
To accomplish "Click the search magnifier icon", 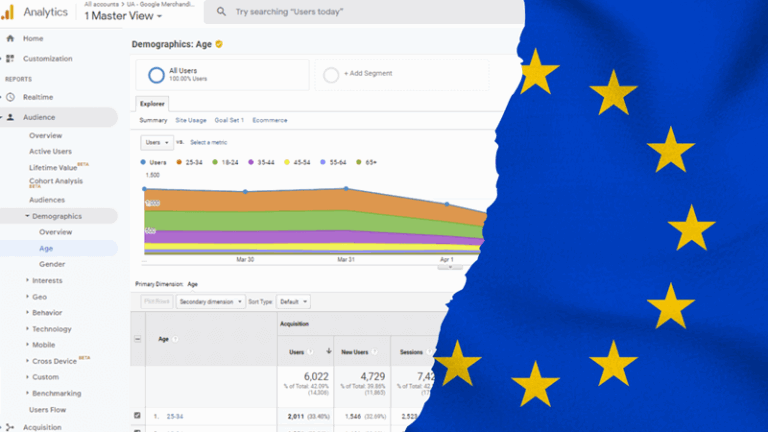I will tap(219, 13).
